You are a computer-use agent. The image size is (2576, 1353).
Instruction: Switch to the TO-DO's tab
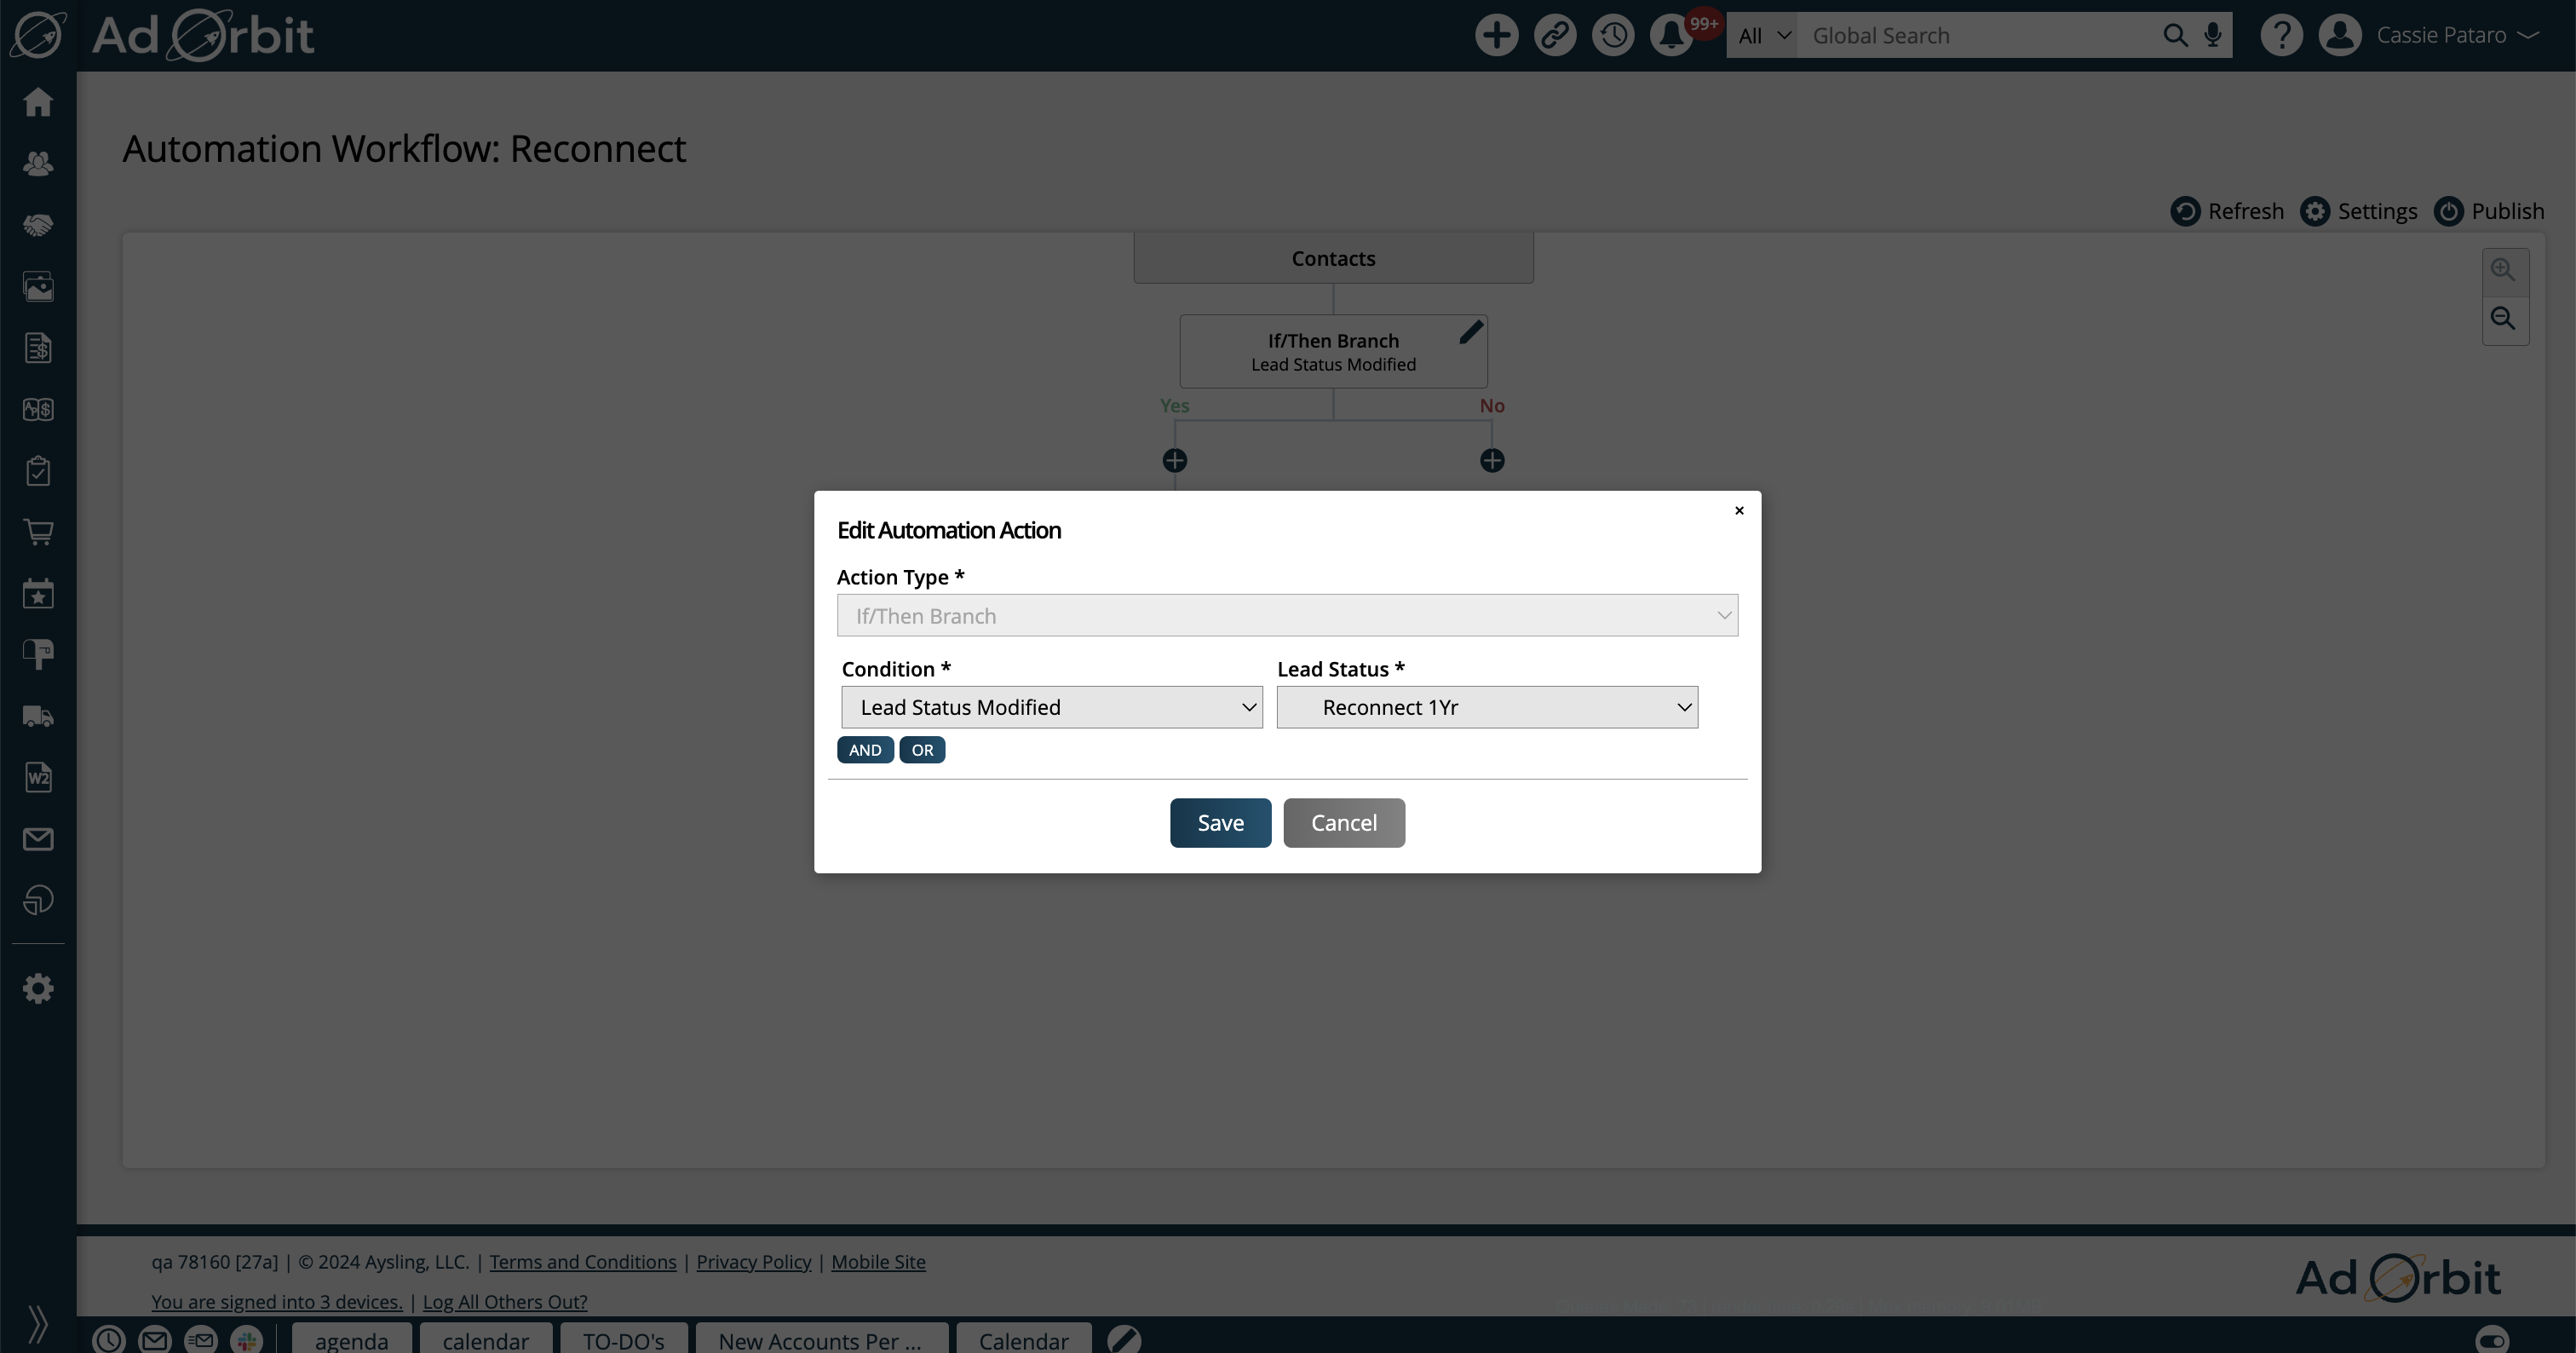623,1340
